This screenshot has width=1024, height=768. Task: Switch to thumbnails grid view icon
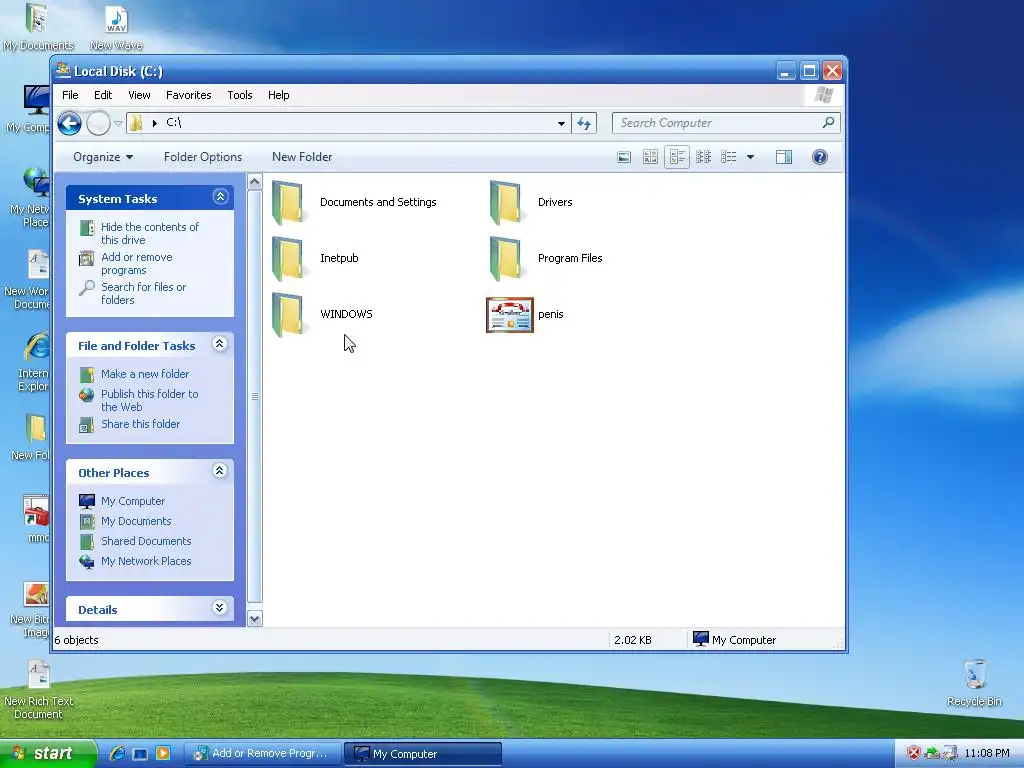pyautogui.click(x=650, y=157)
